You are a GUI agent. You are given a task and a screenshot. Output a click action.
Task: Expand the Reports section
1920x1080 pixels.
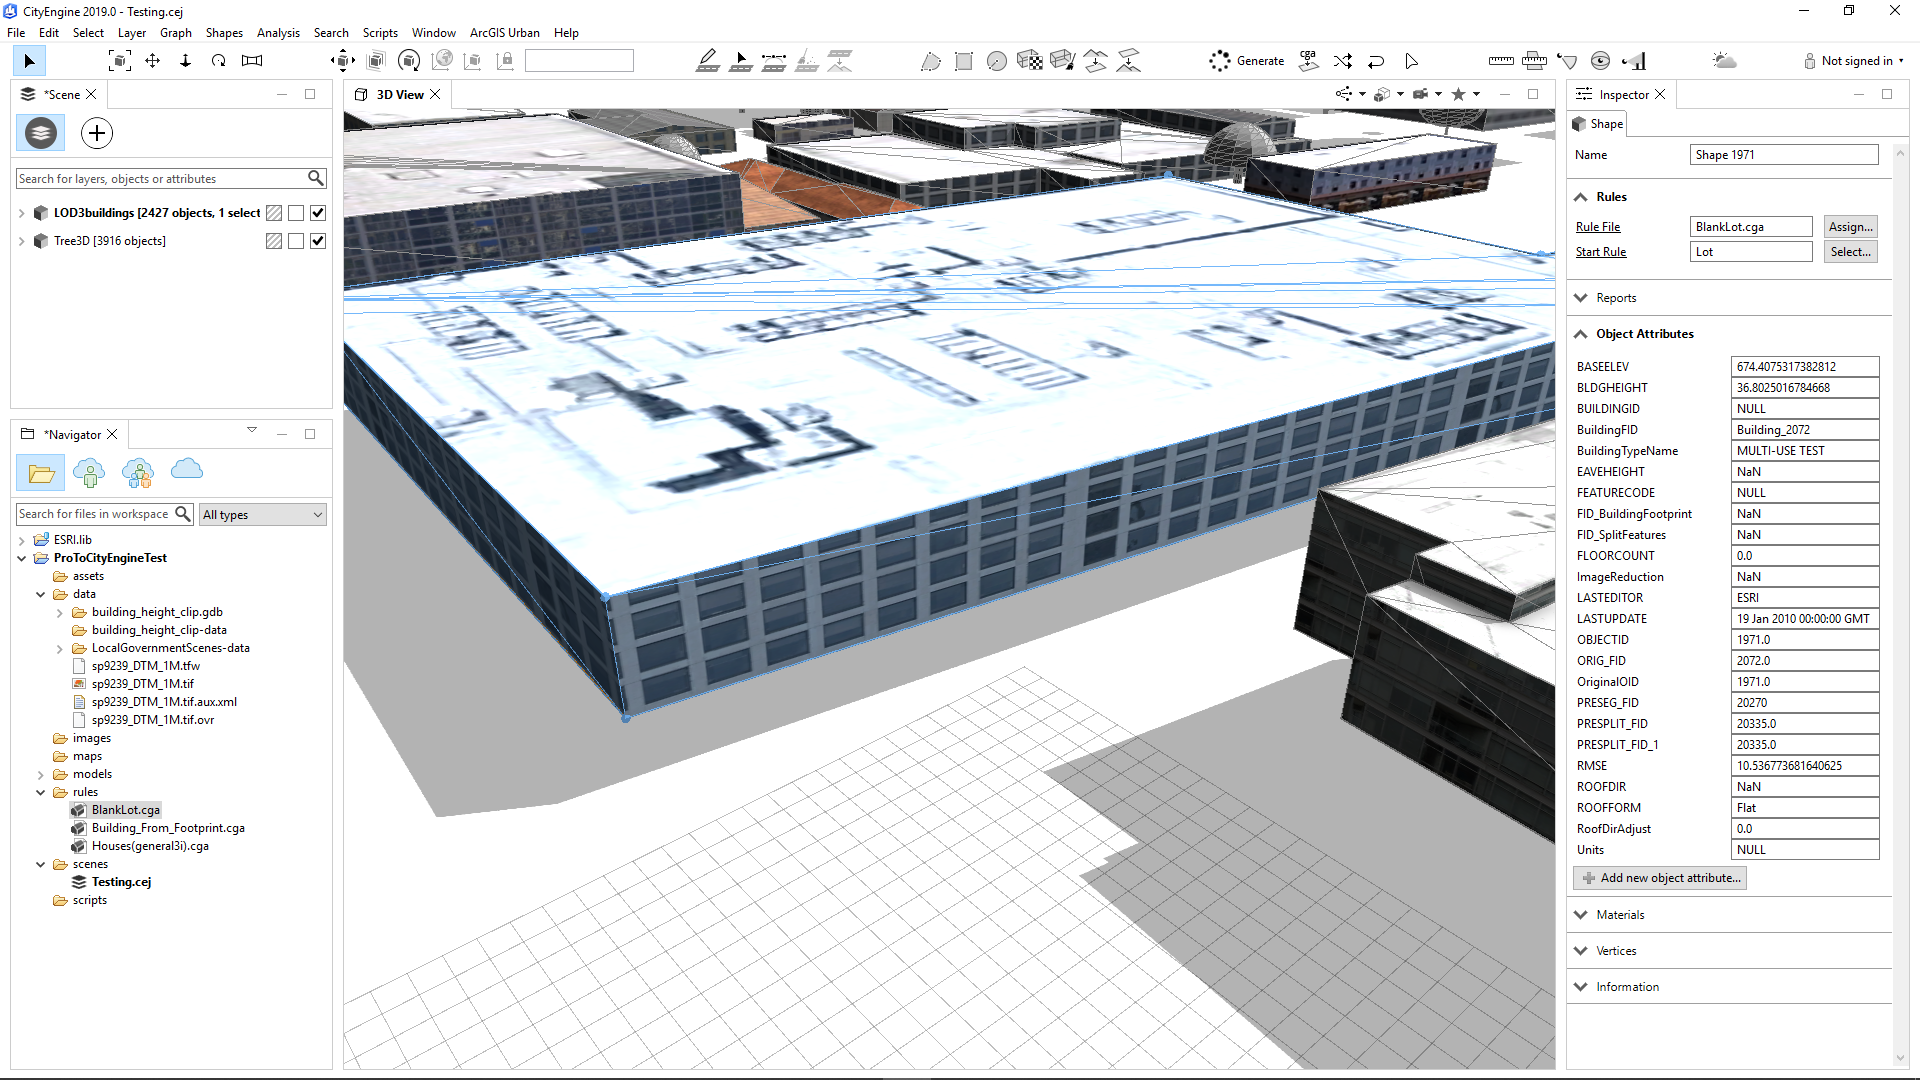pyautogui.click(x=1580, y=298)
